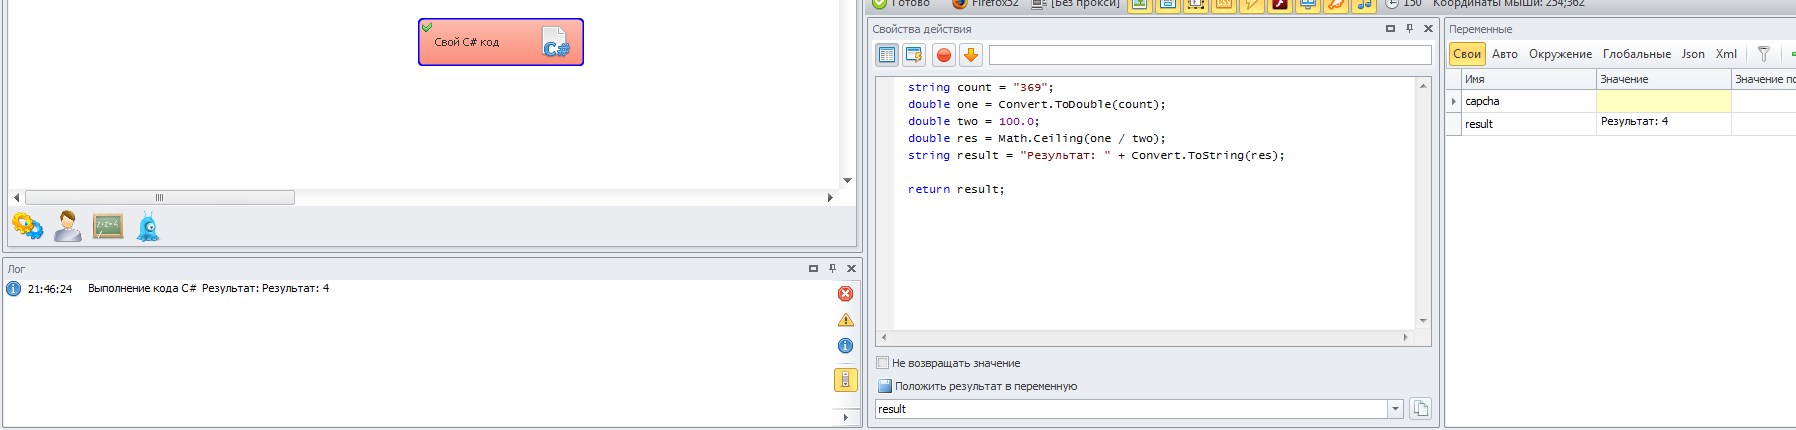
Task: Open the gears settings icon below canvas
Action: [27, 226]
